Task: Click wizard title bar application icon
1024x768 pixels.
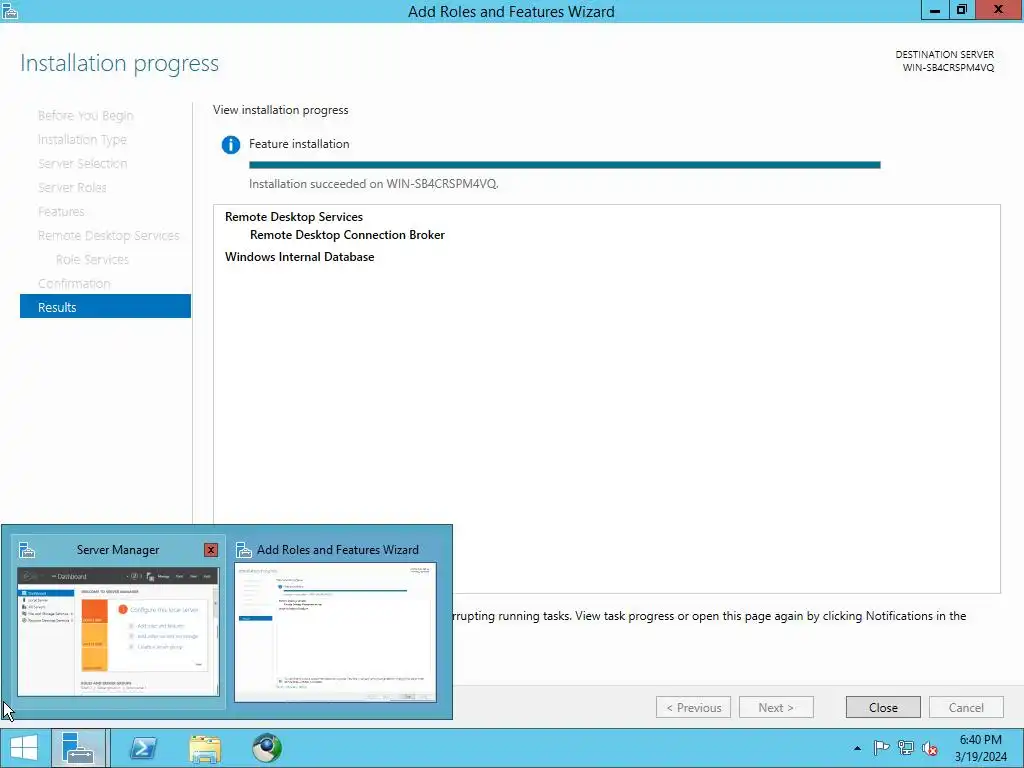Action: [10, 11]
